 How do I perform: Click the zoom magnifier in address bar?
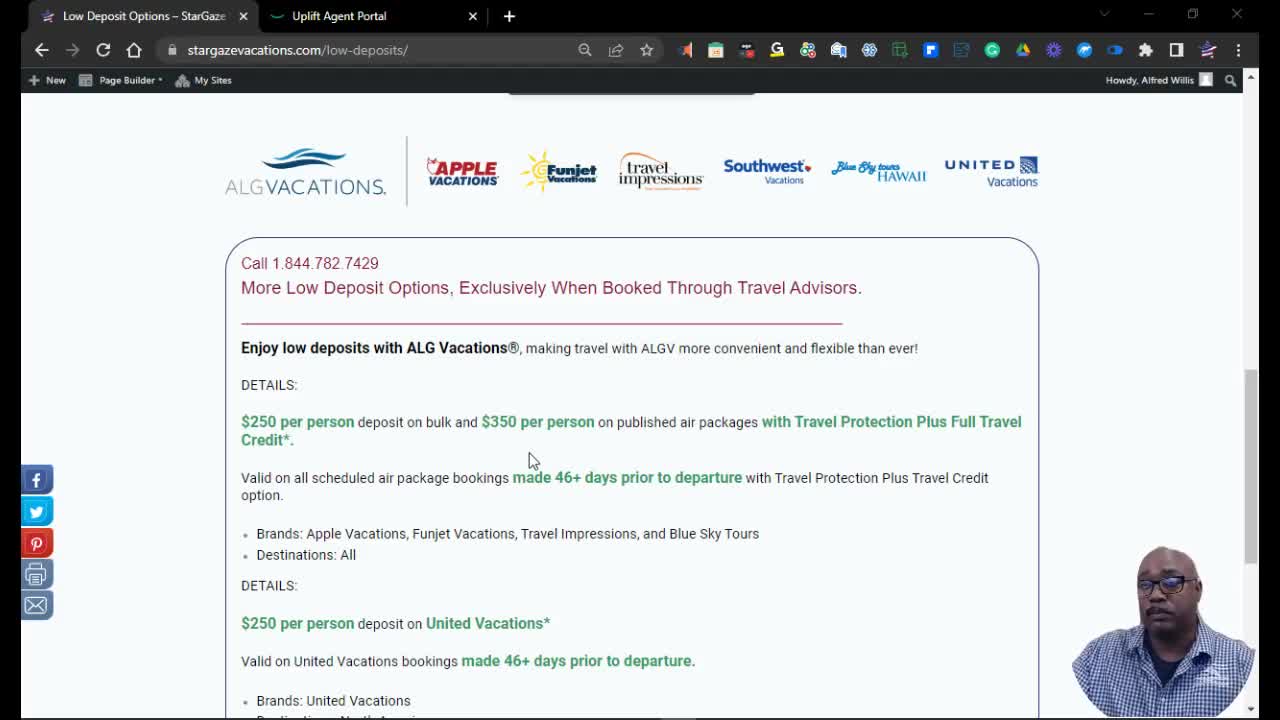click(585, 50)
